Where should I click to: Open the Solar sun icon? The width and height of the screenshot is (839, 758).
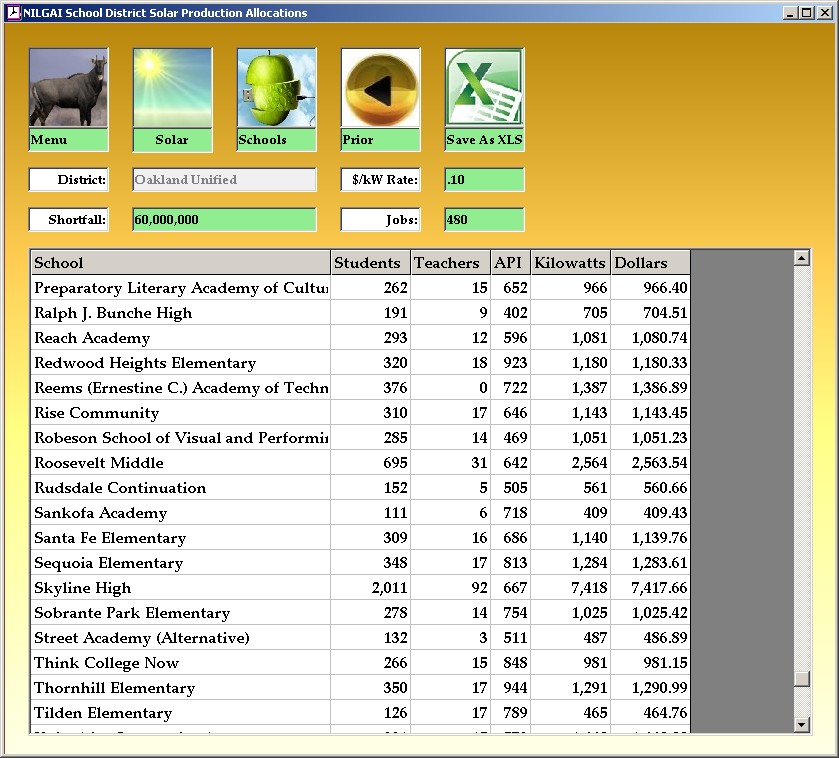click(172, 88)
